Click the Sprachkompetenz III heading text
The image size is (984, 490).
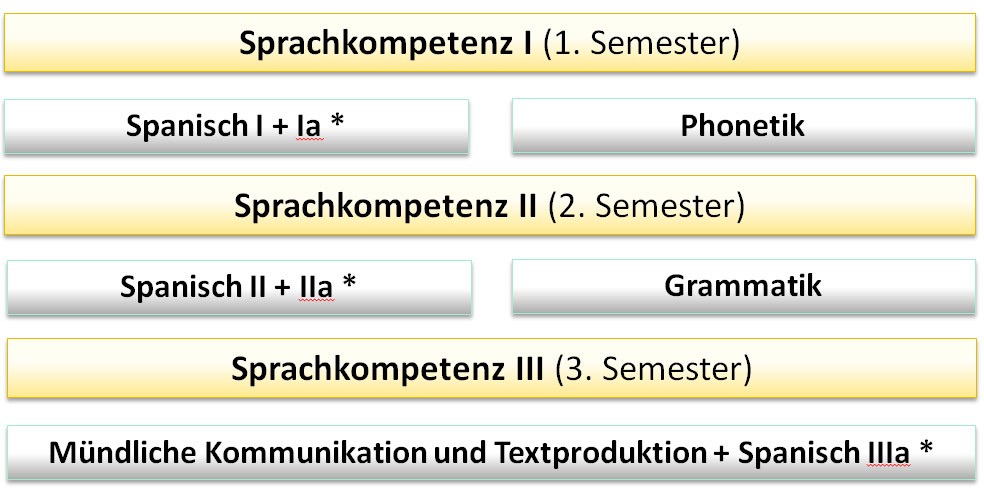387,370
